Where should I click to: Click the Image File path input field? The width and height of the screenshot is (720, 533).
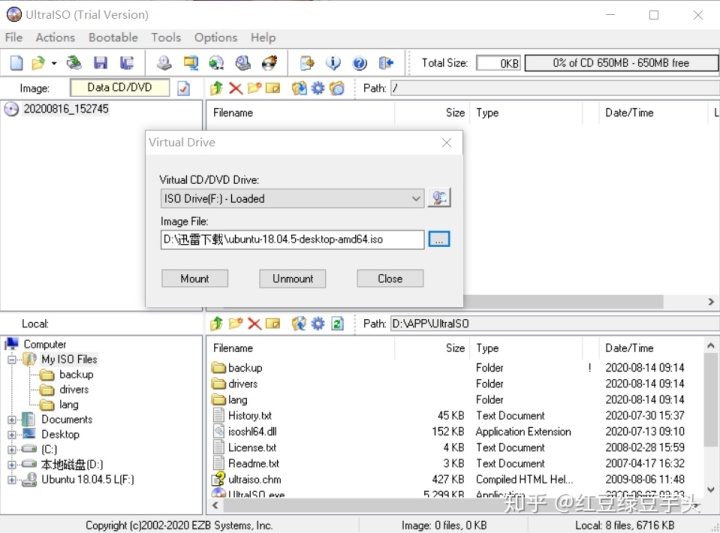(x=292, y=240)
